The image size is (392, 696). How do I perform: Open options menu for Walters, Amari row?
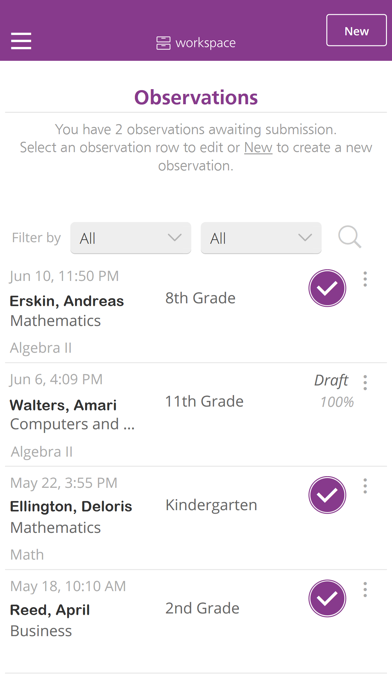(x=365, y=383)
